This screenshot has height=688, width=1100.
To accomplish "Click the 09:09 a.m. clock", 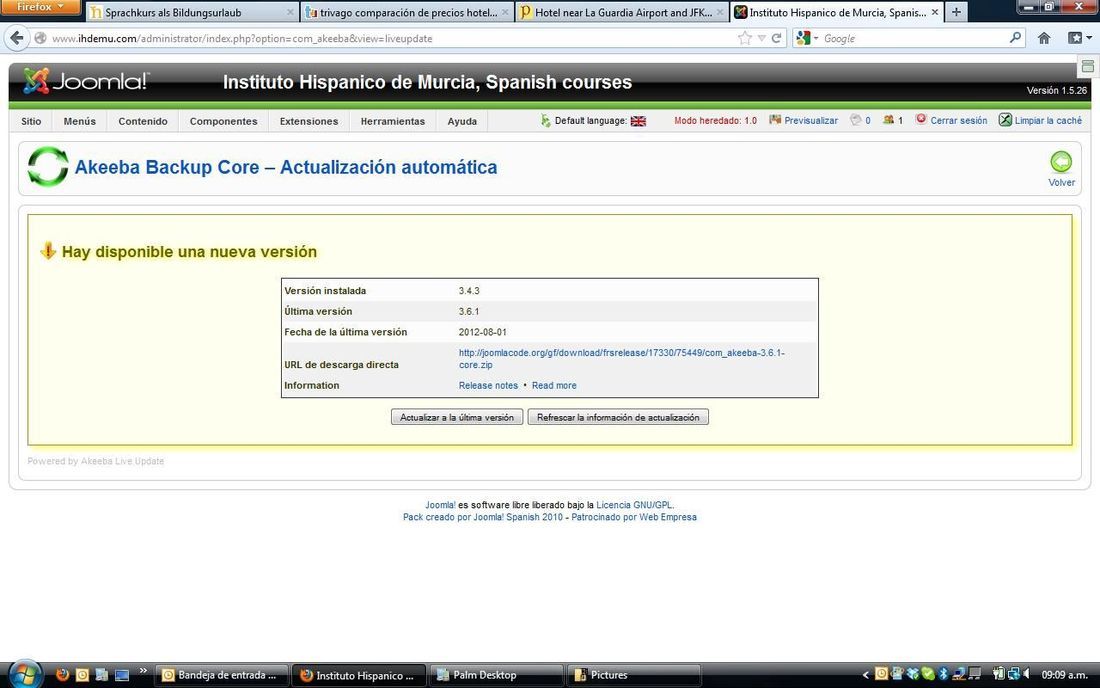I will click(1064, 675).
